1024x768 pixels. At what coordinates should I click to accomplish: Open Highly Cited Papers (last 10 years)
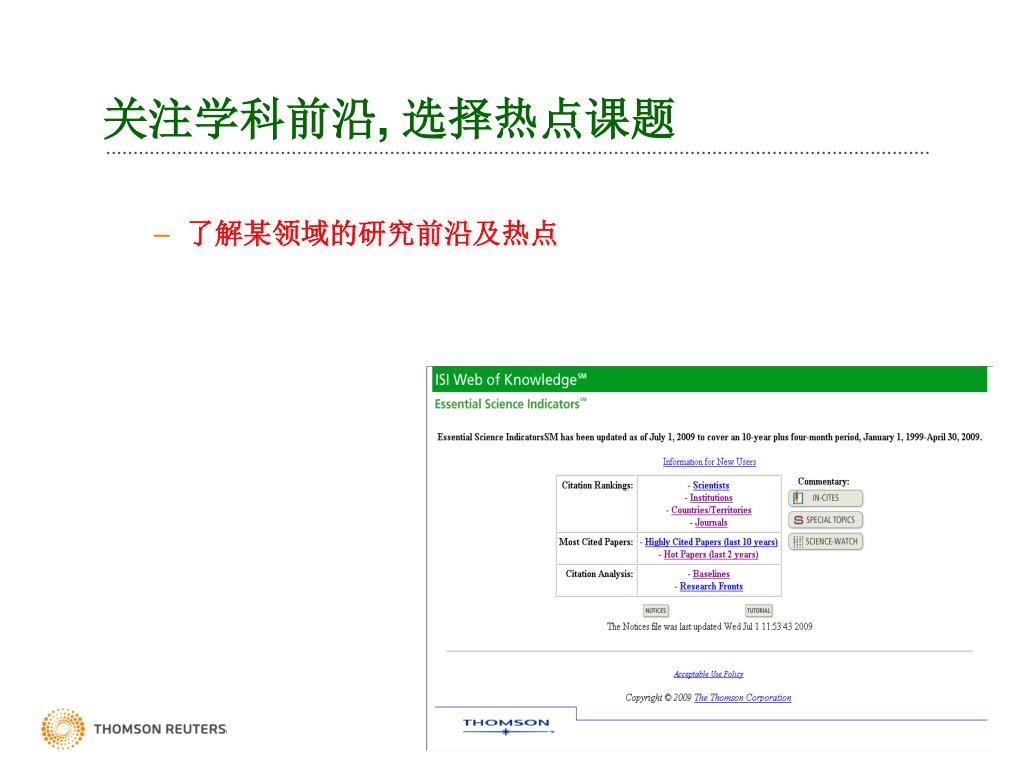711,542
